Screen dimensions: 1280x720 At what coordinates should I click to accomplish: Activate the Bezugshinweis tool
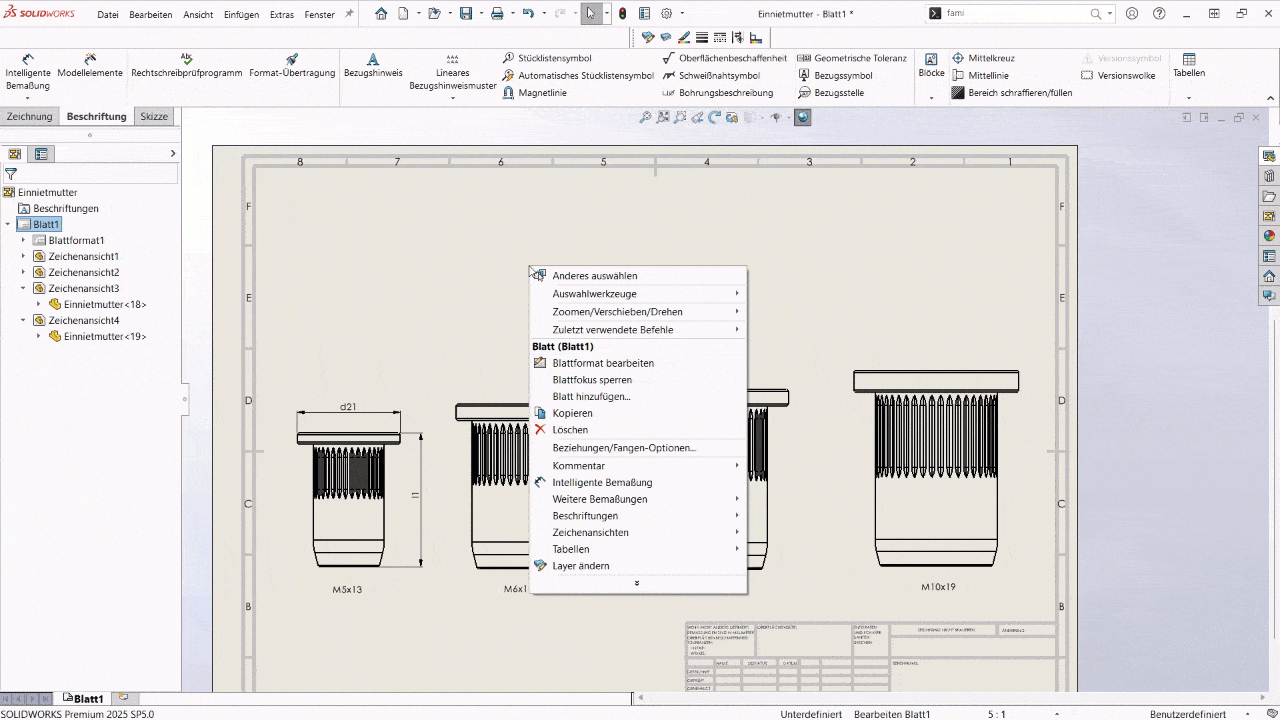click(x=373, y=65)
